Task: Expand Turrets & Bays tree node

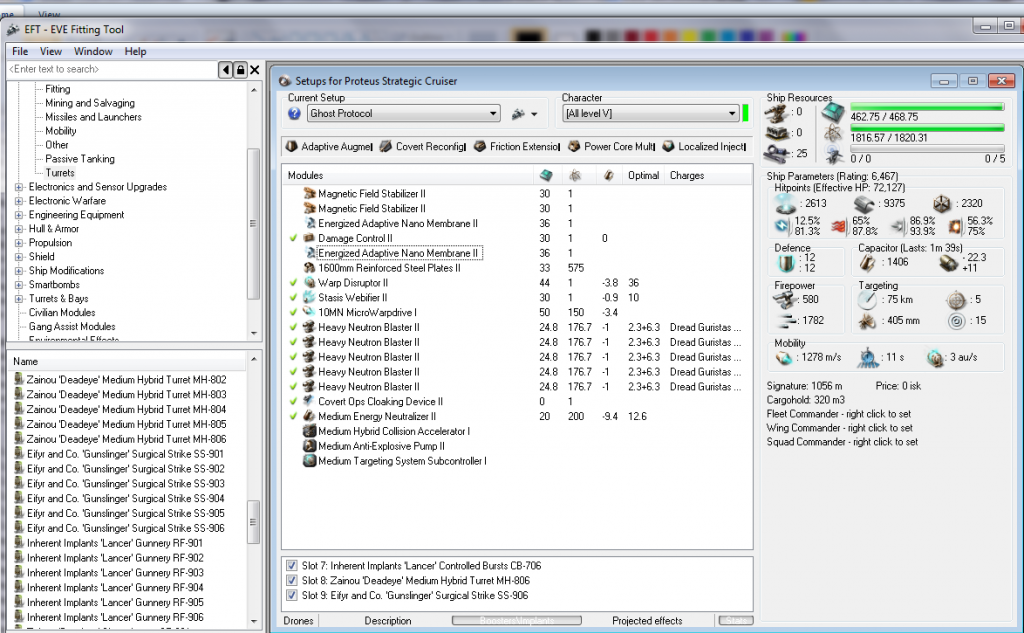Action: (19, 299)
